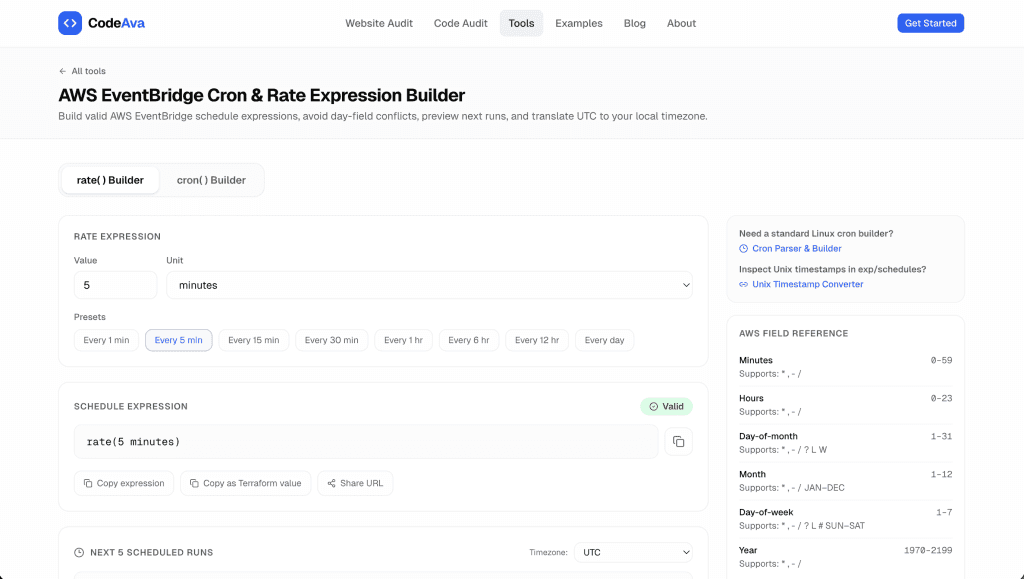Open Examples in the navigation

579,23
